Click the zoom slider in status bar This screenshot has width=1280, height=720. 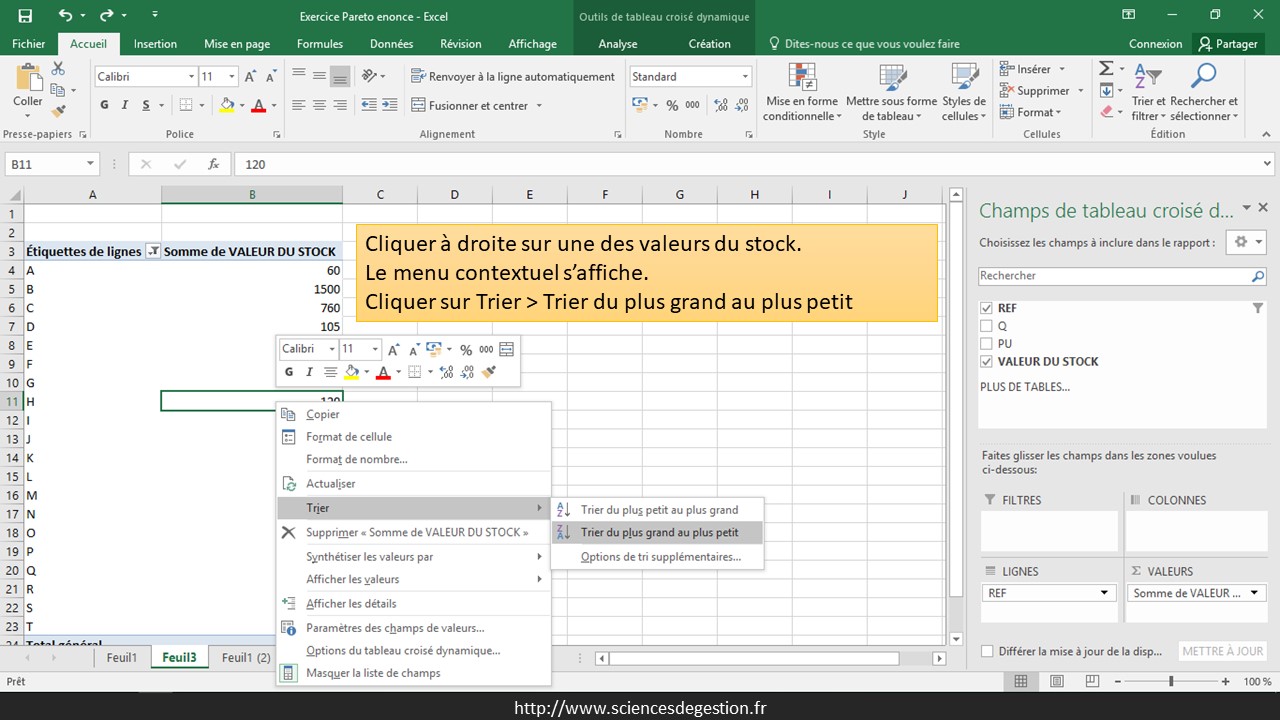(1171, 681)
